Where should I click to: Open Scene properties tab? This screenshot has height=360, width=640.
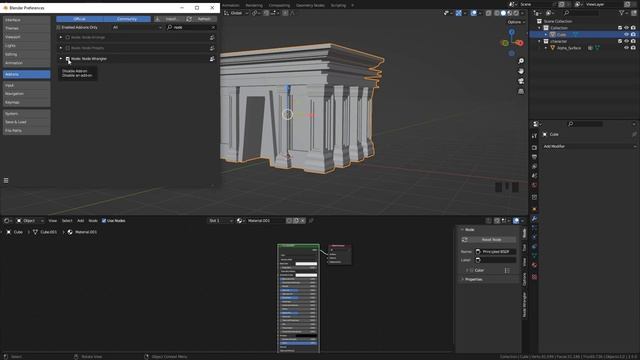point(534,176)
